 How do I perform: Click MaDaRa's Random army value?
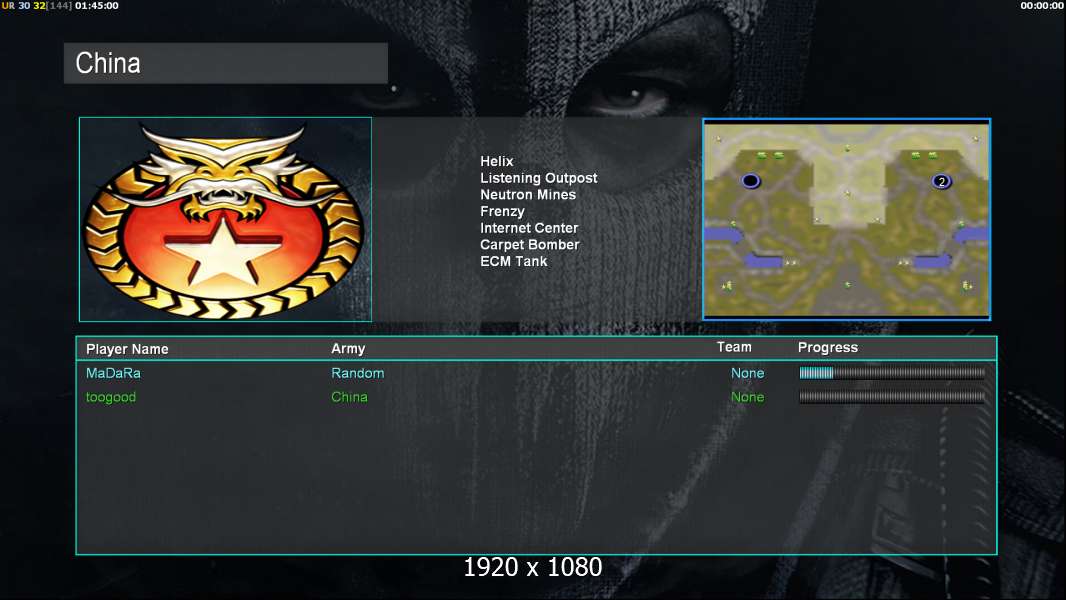[x=358, y=373]
